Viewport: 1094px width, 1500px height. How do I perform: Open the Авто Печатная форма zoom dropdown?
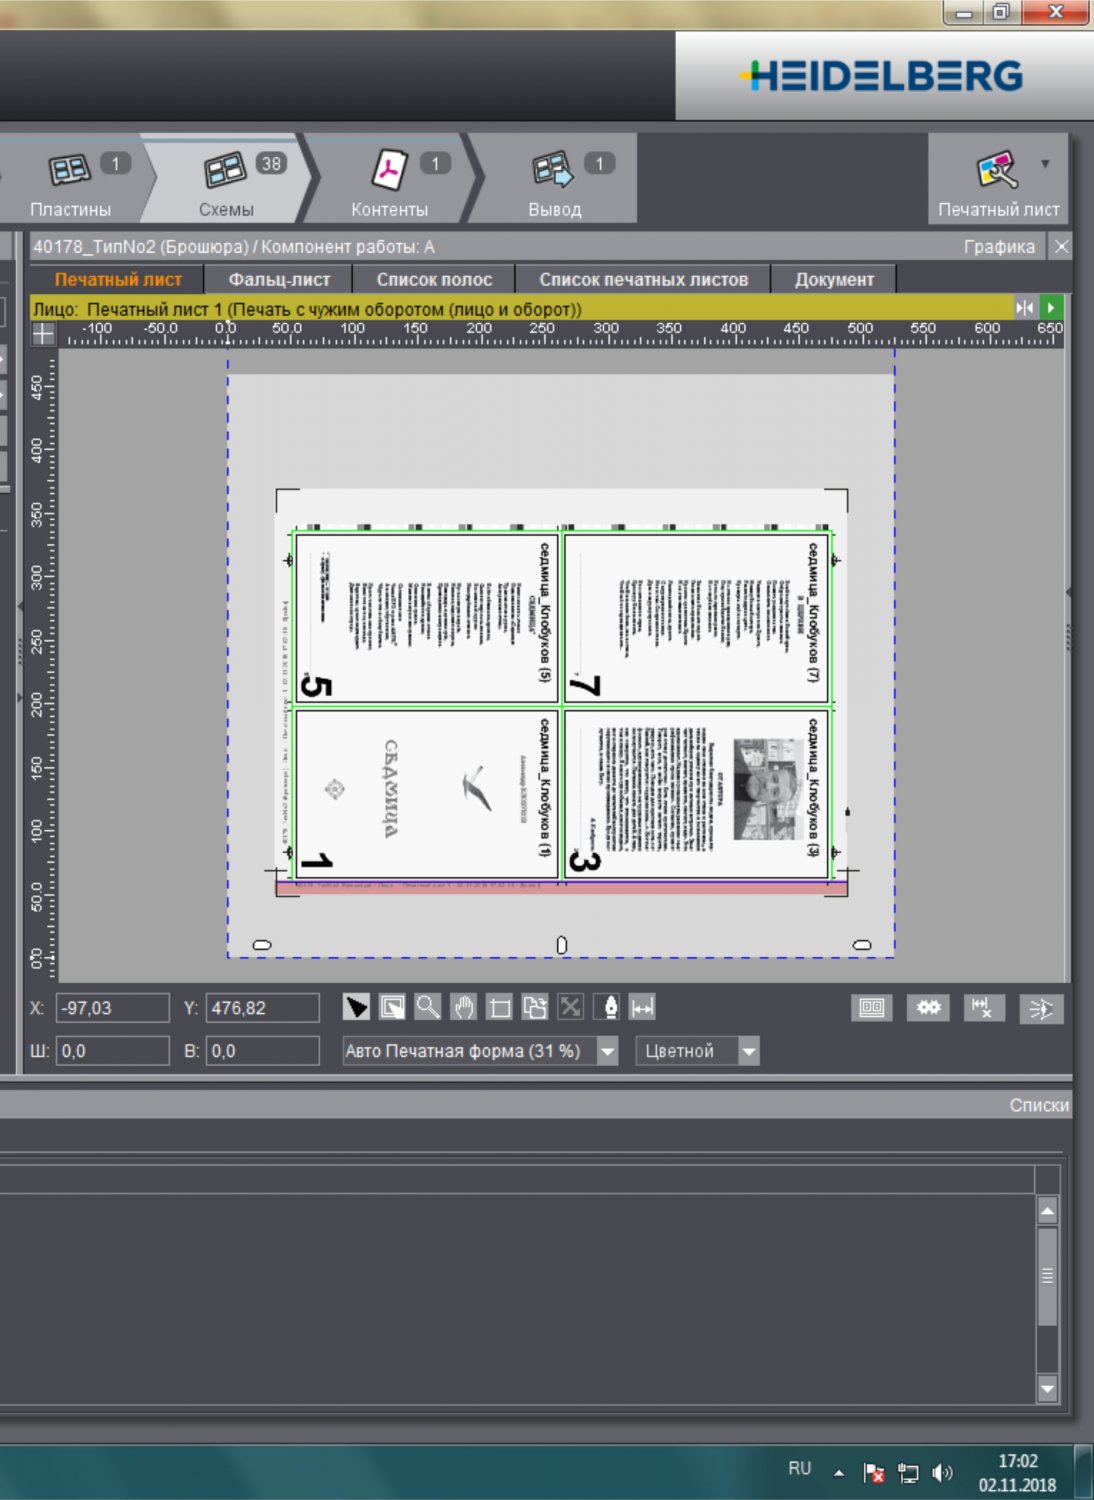pyautogui.click(x=607, y=1051)
